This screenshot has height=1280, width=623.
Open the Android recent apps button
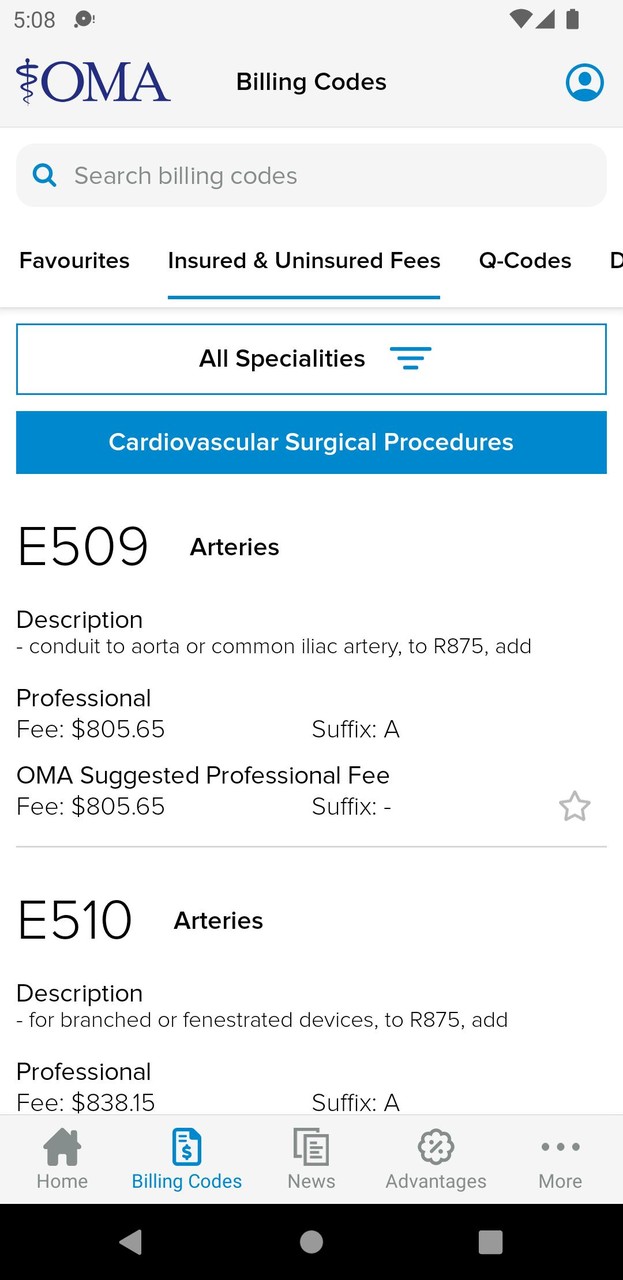coord(490,1241)
